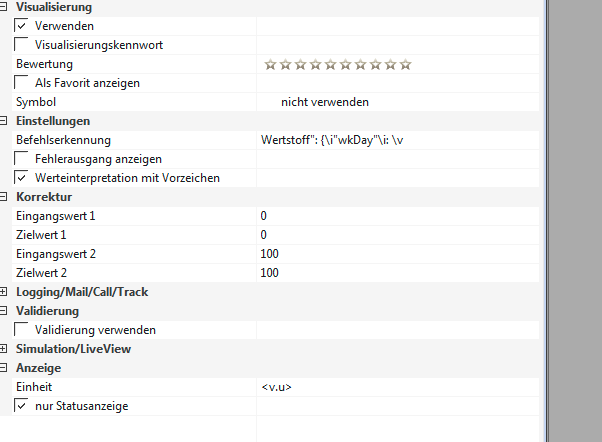Collapse the Visualisierung section

[x=6, y=7]
